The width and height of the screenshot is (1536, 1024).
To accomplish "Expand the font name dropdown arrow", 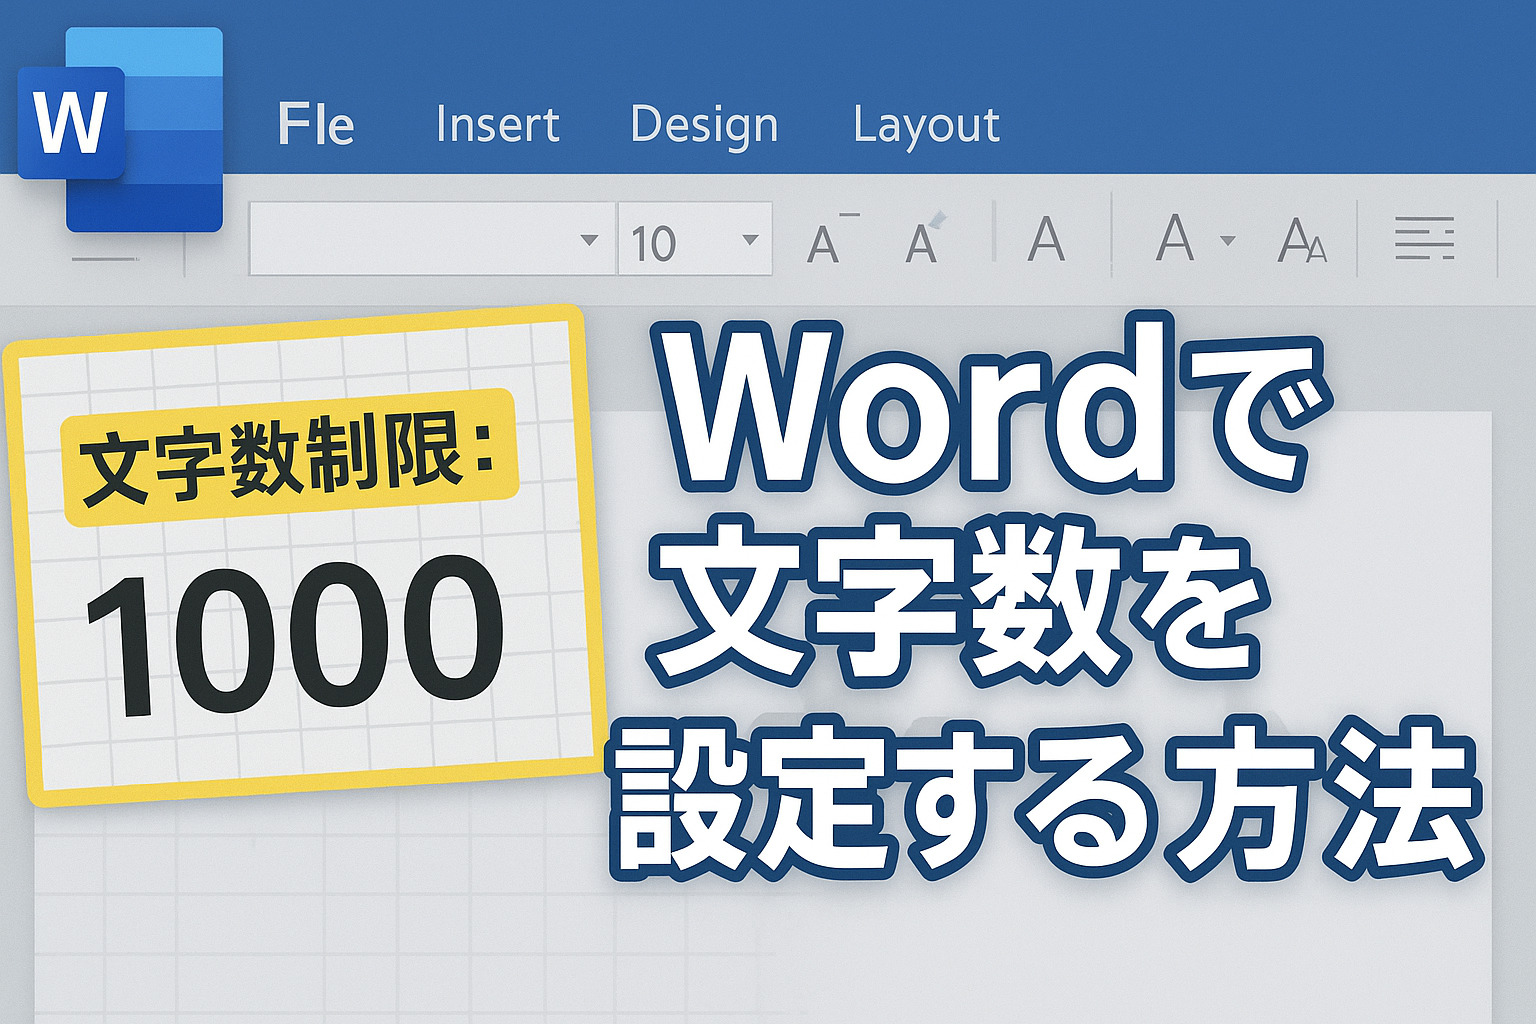I will pyautogui.click(x=589, y=240).
